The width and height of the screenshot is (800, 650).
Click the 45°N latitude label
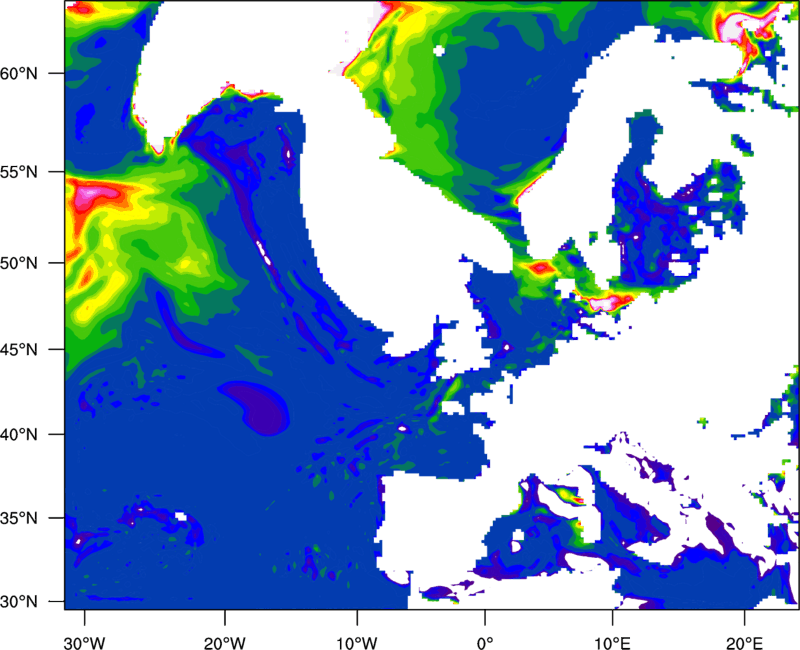click(x=19, y=350)
